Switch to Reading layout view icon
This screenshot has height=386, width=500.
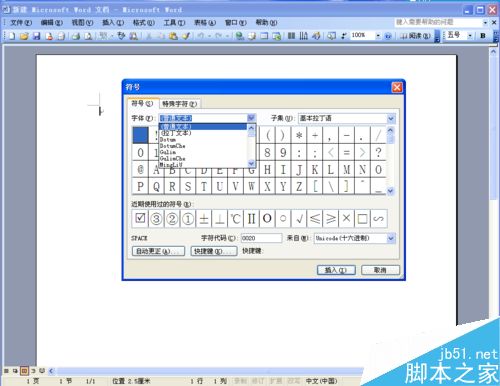click(42, 371)
